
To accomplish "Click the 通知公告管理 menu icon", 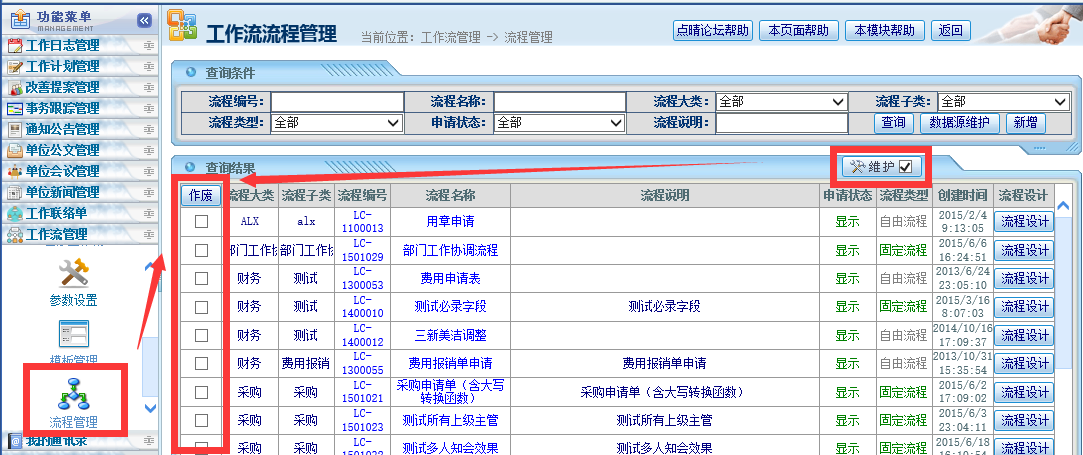I will click(15, 129).
